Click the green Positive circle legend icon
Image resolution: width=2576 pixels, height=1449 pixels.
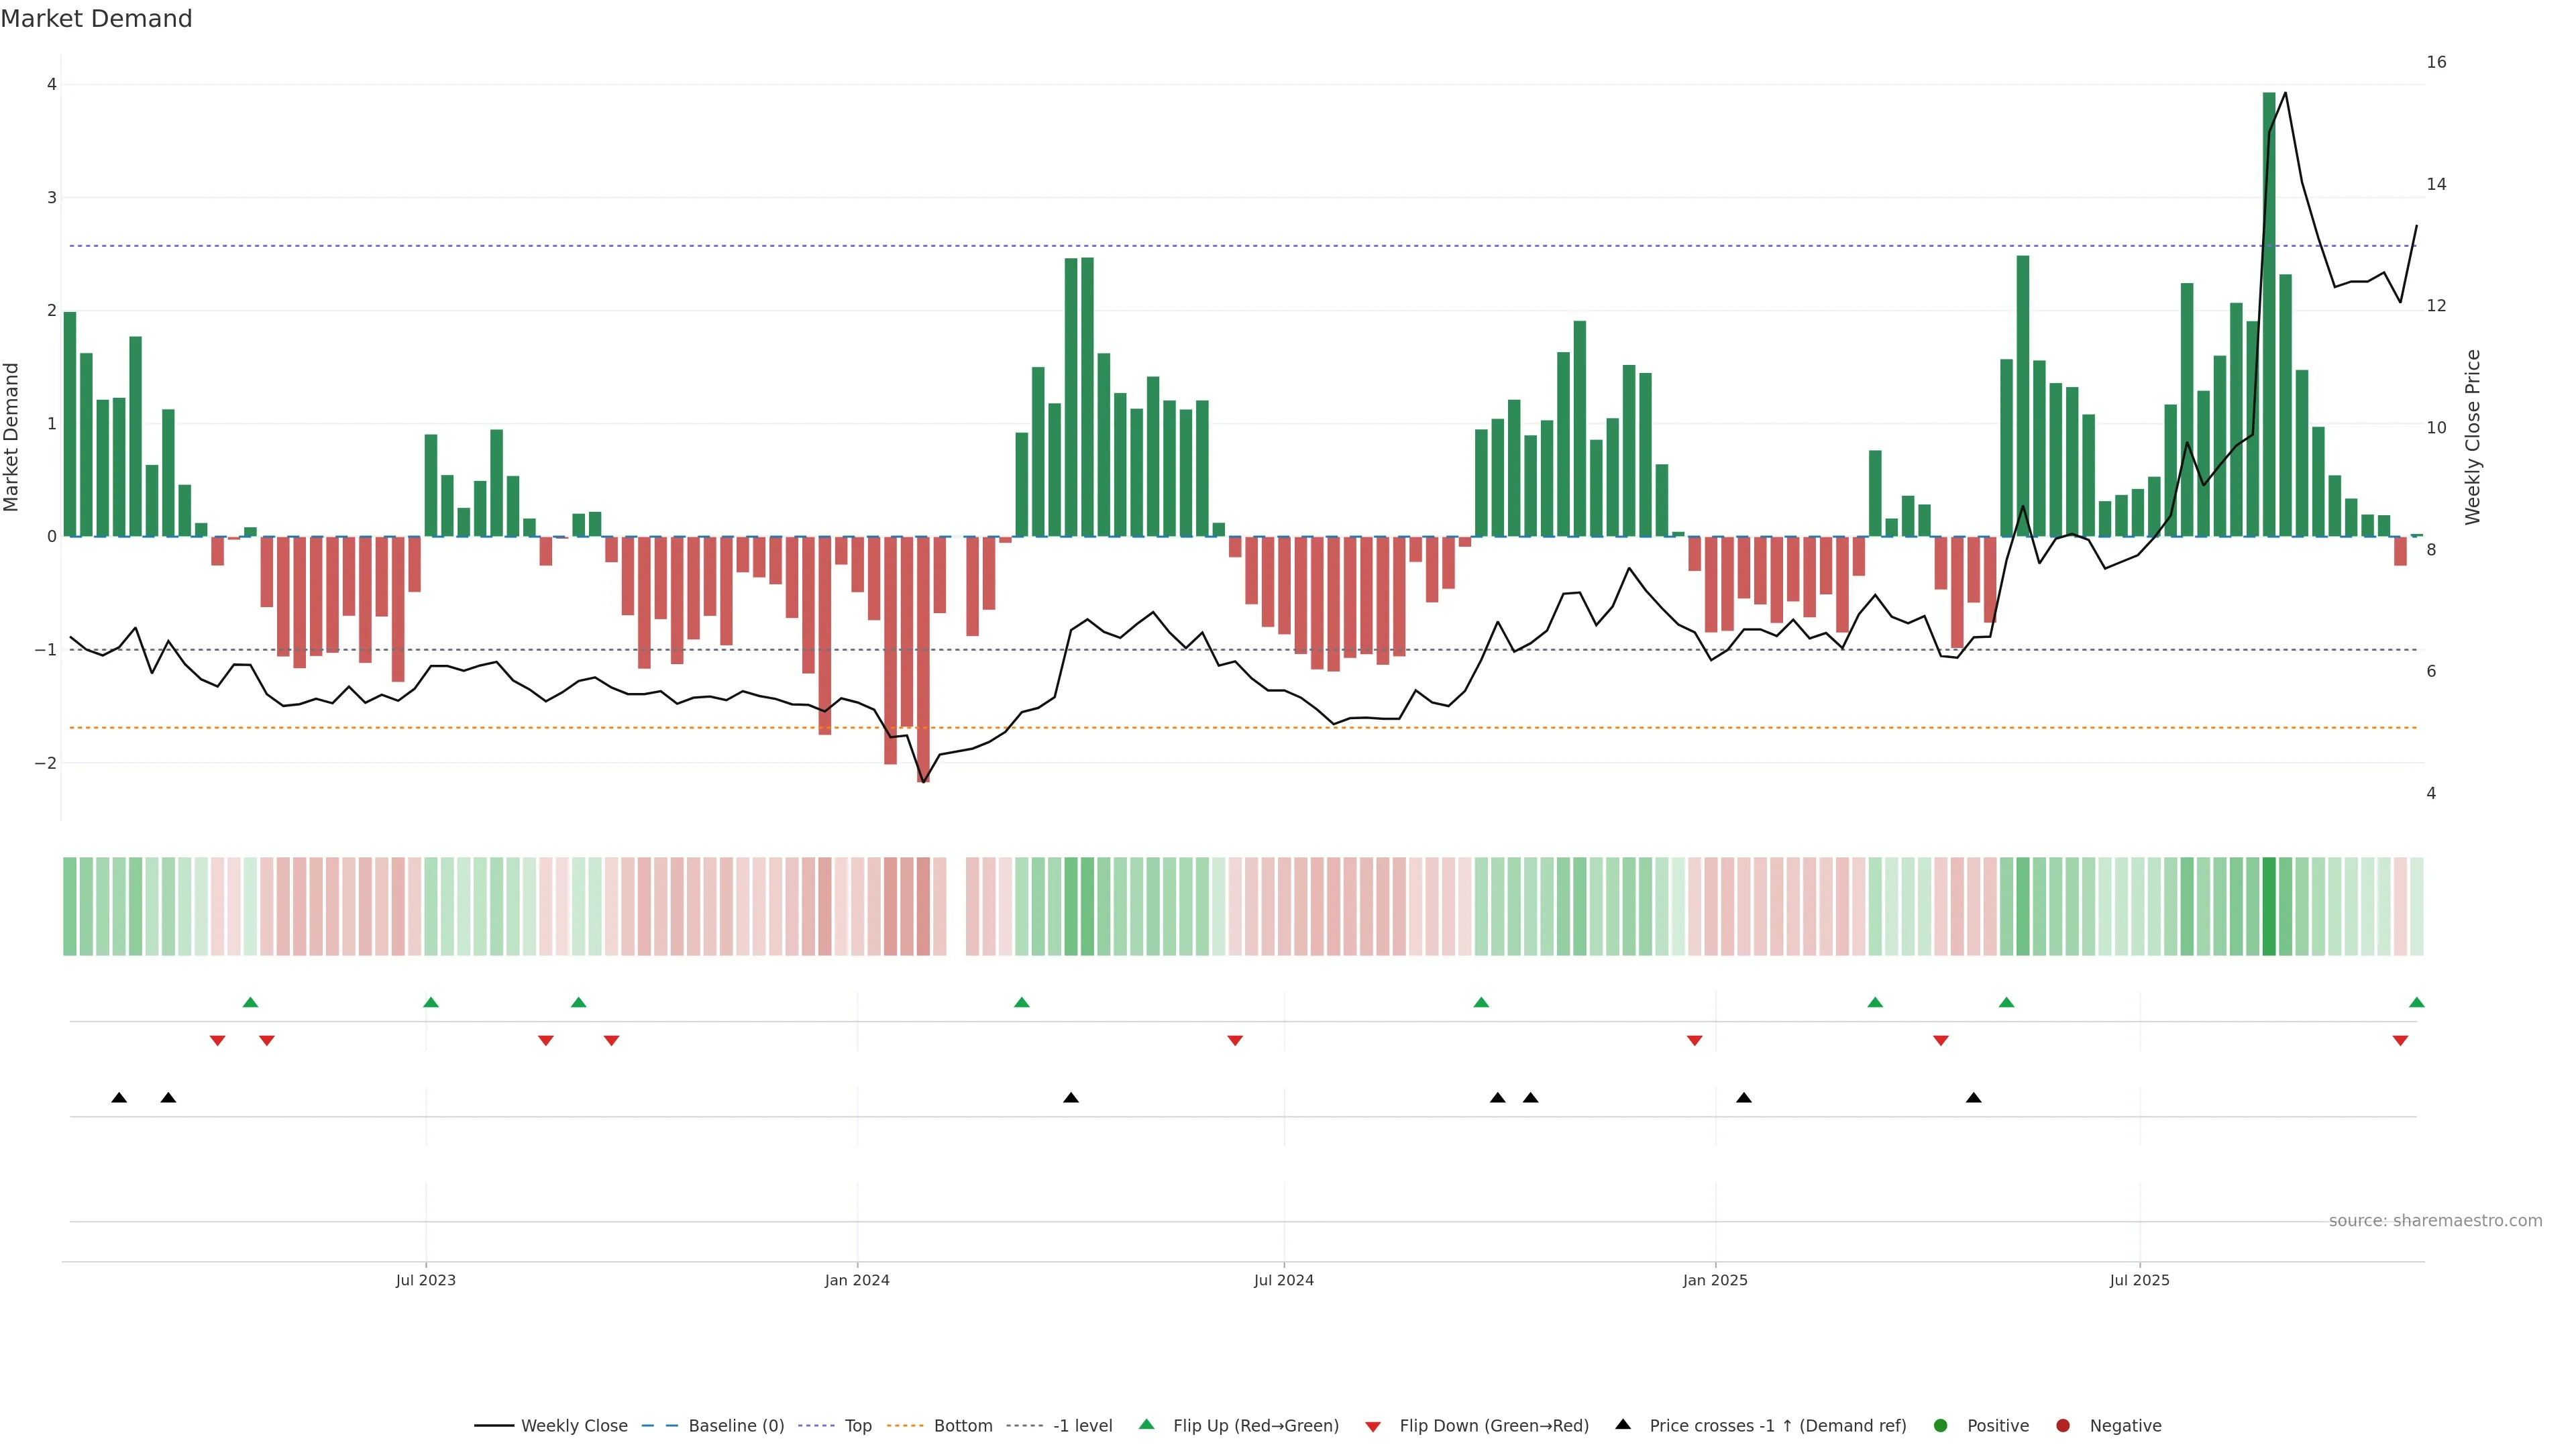[x=1941, y=1425]
